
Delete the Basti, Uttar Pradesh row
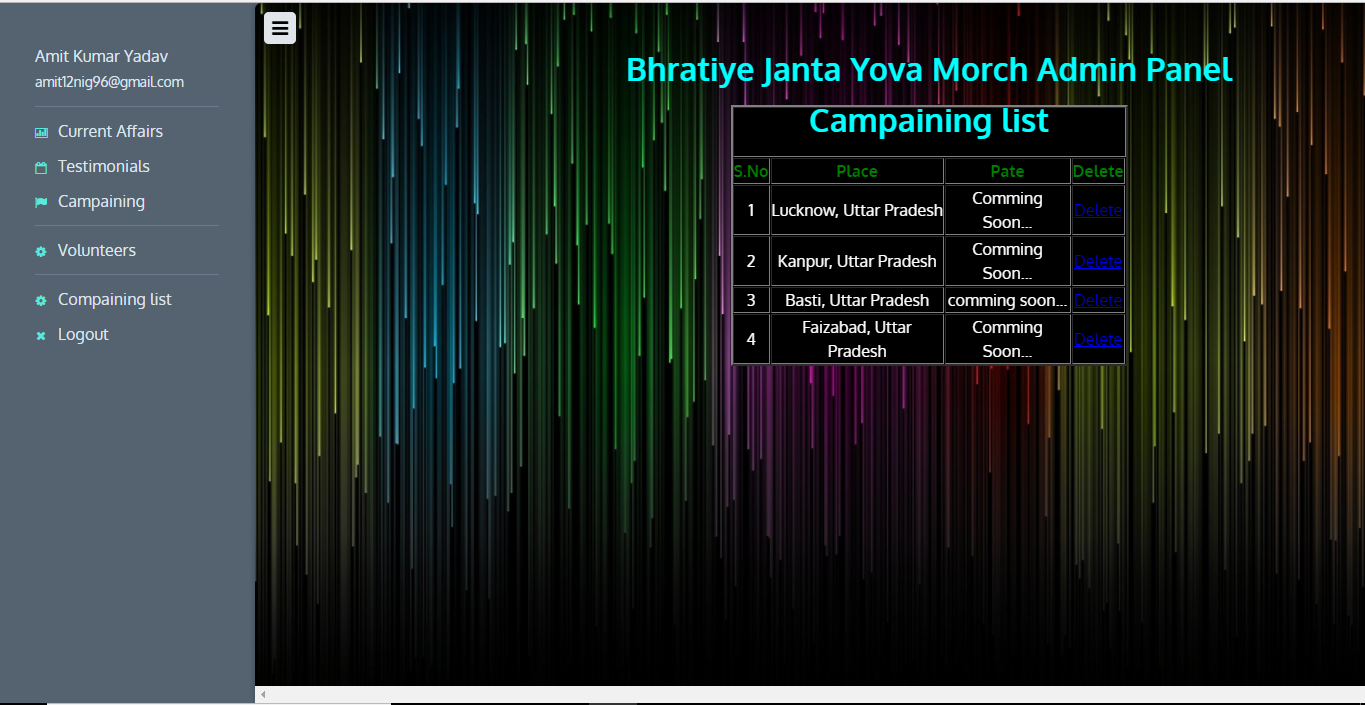[1098, 300]
